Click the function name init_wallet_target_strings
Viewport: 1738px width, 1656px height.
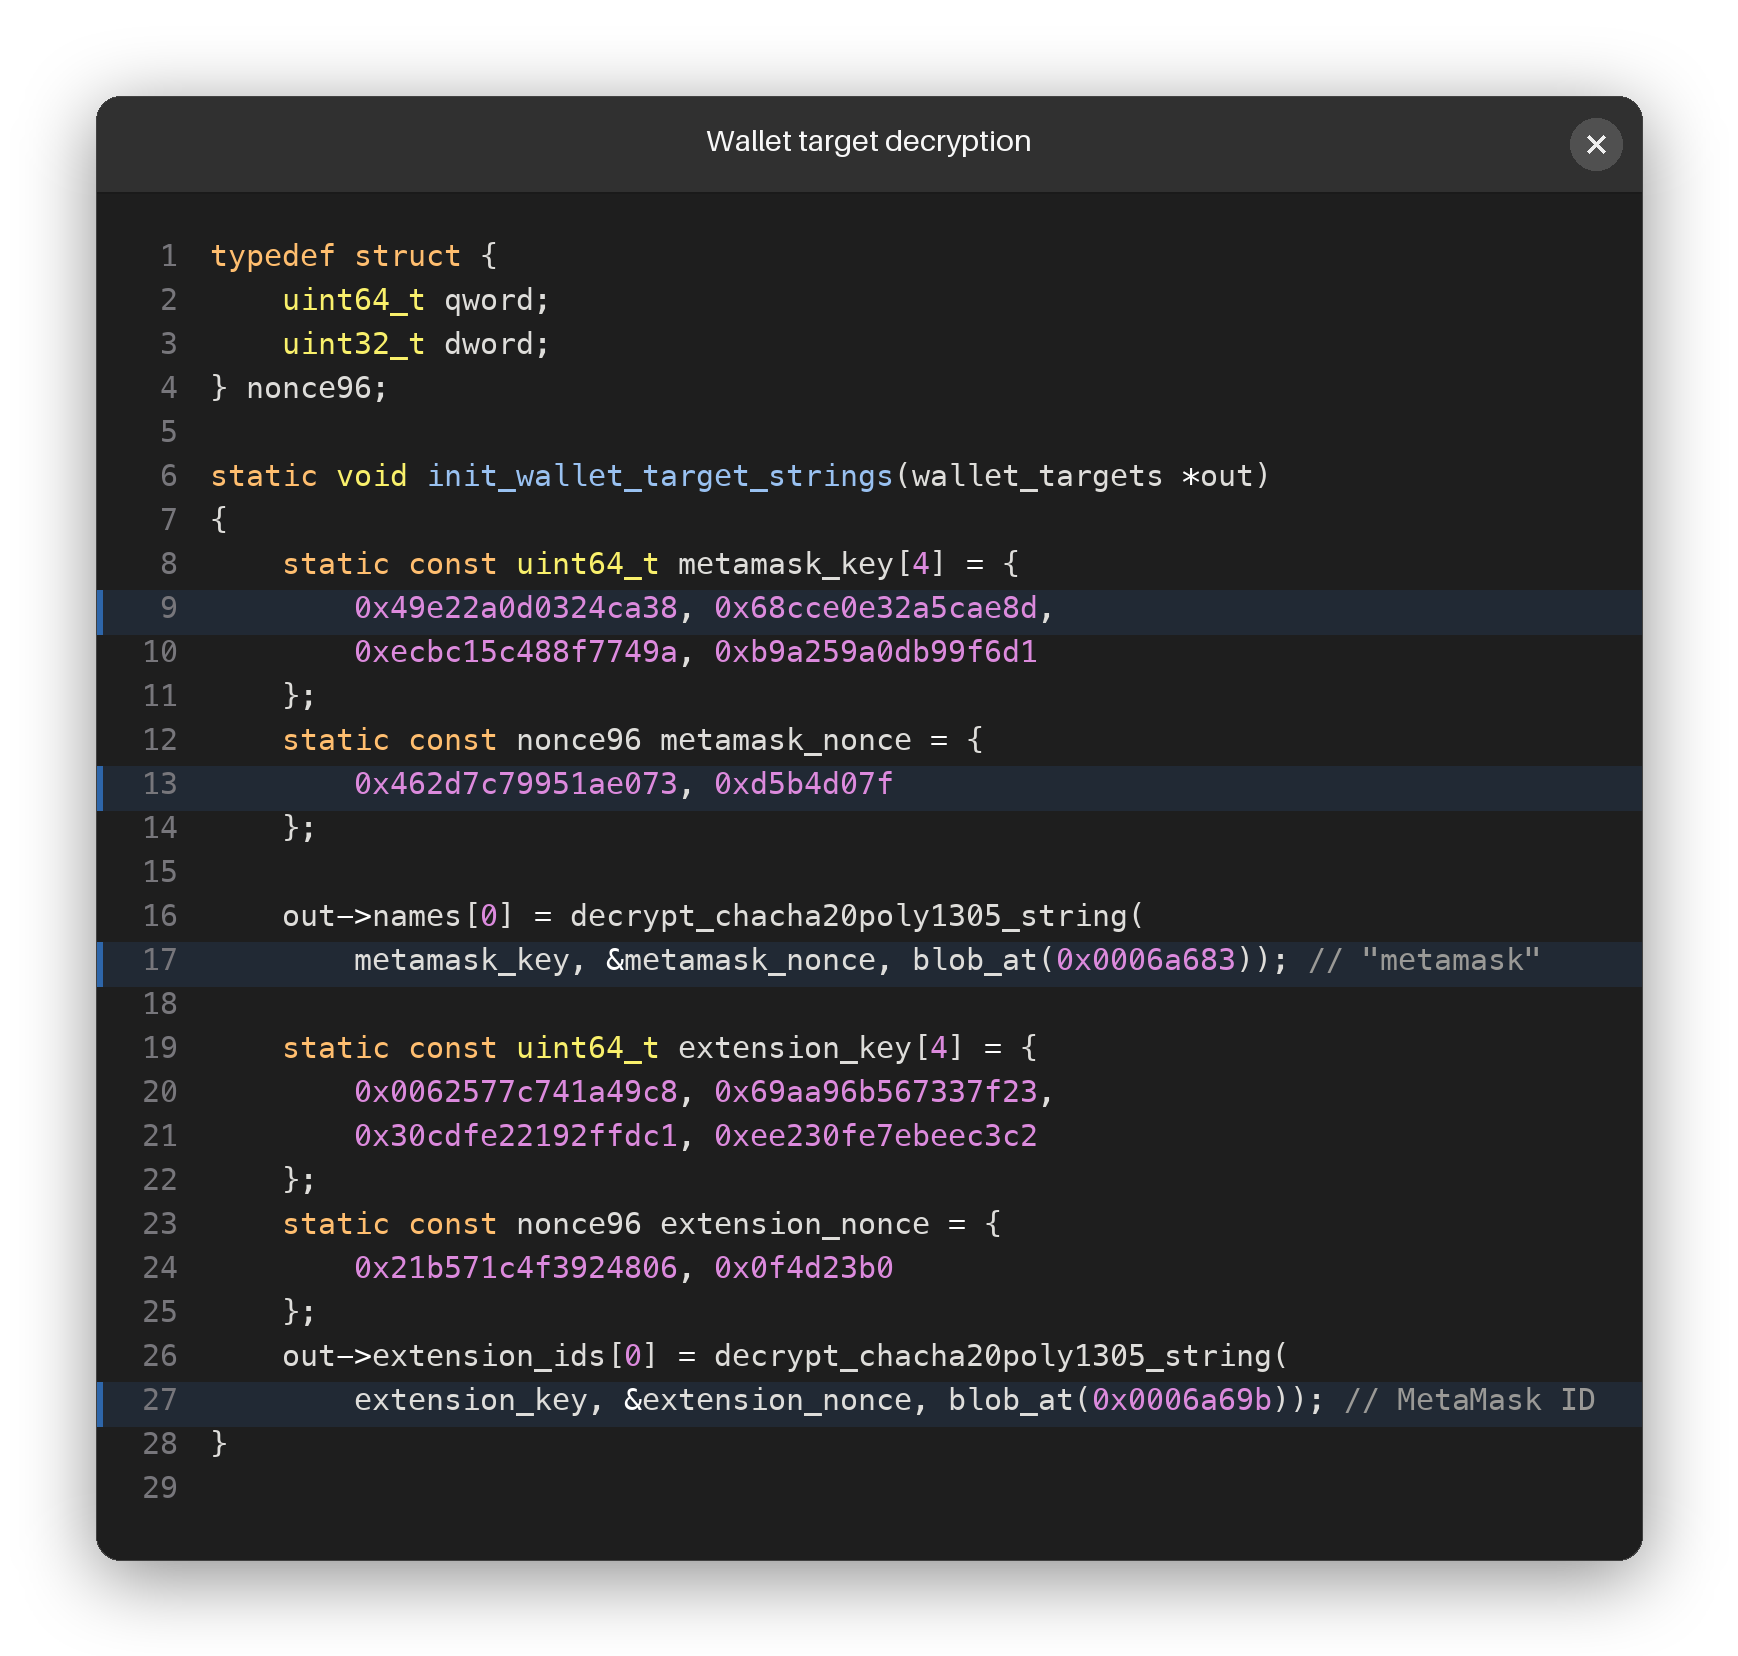[660, 476]
